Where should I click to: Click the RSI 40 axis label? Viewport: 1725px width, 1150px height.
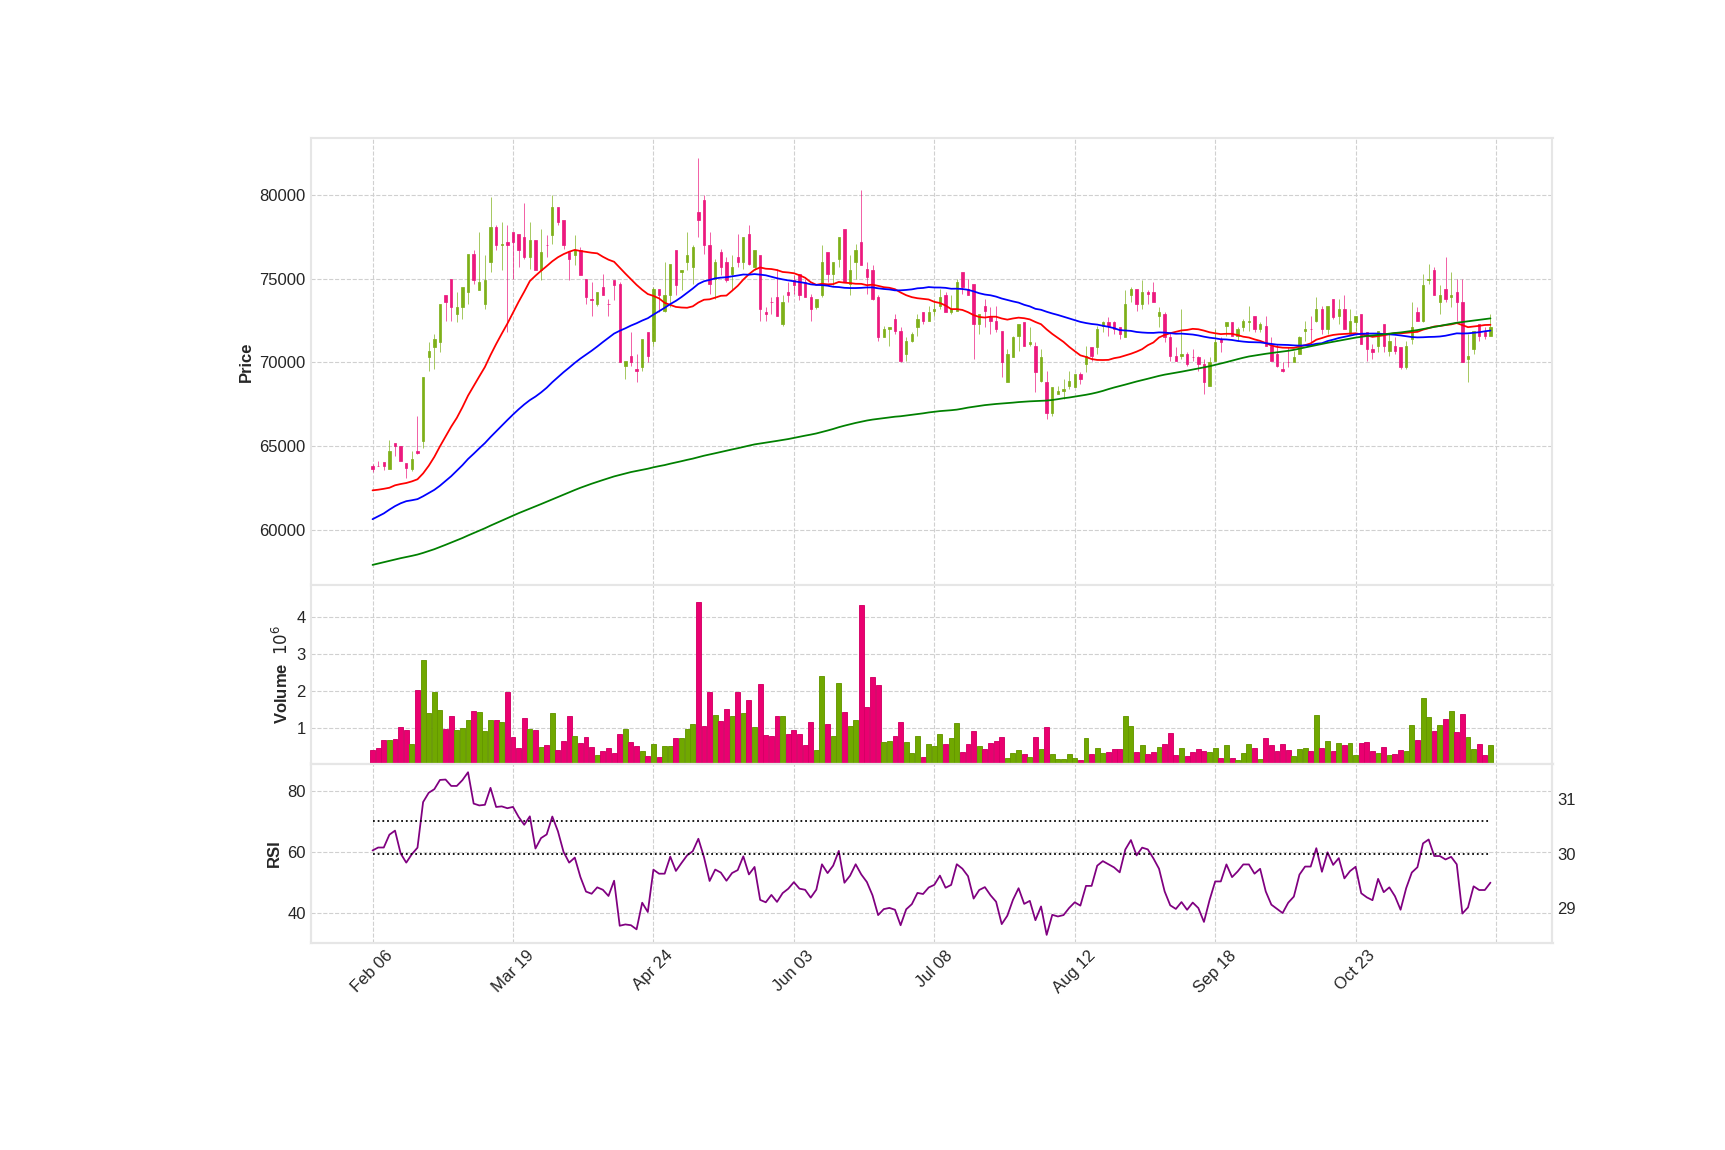297,914
